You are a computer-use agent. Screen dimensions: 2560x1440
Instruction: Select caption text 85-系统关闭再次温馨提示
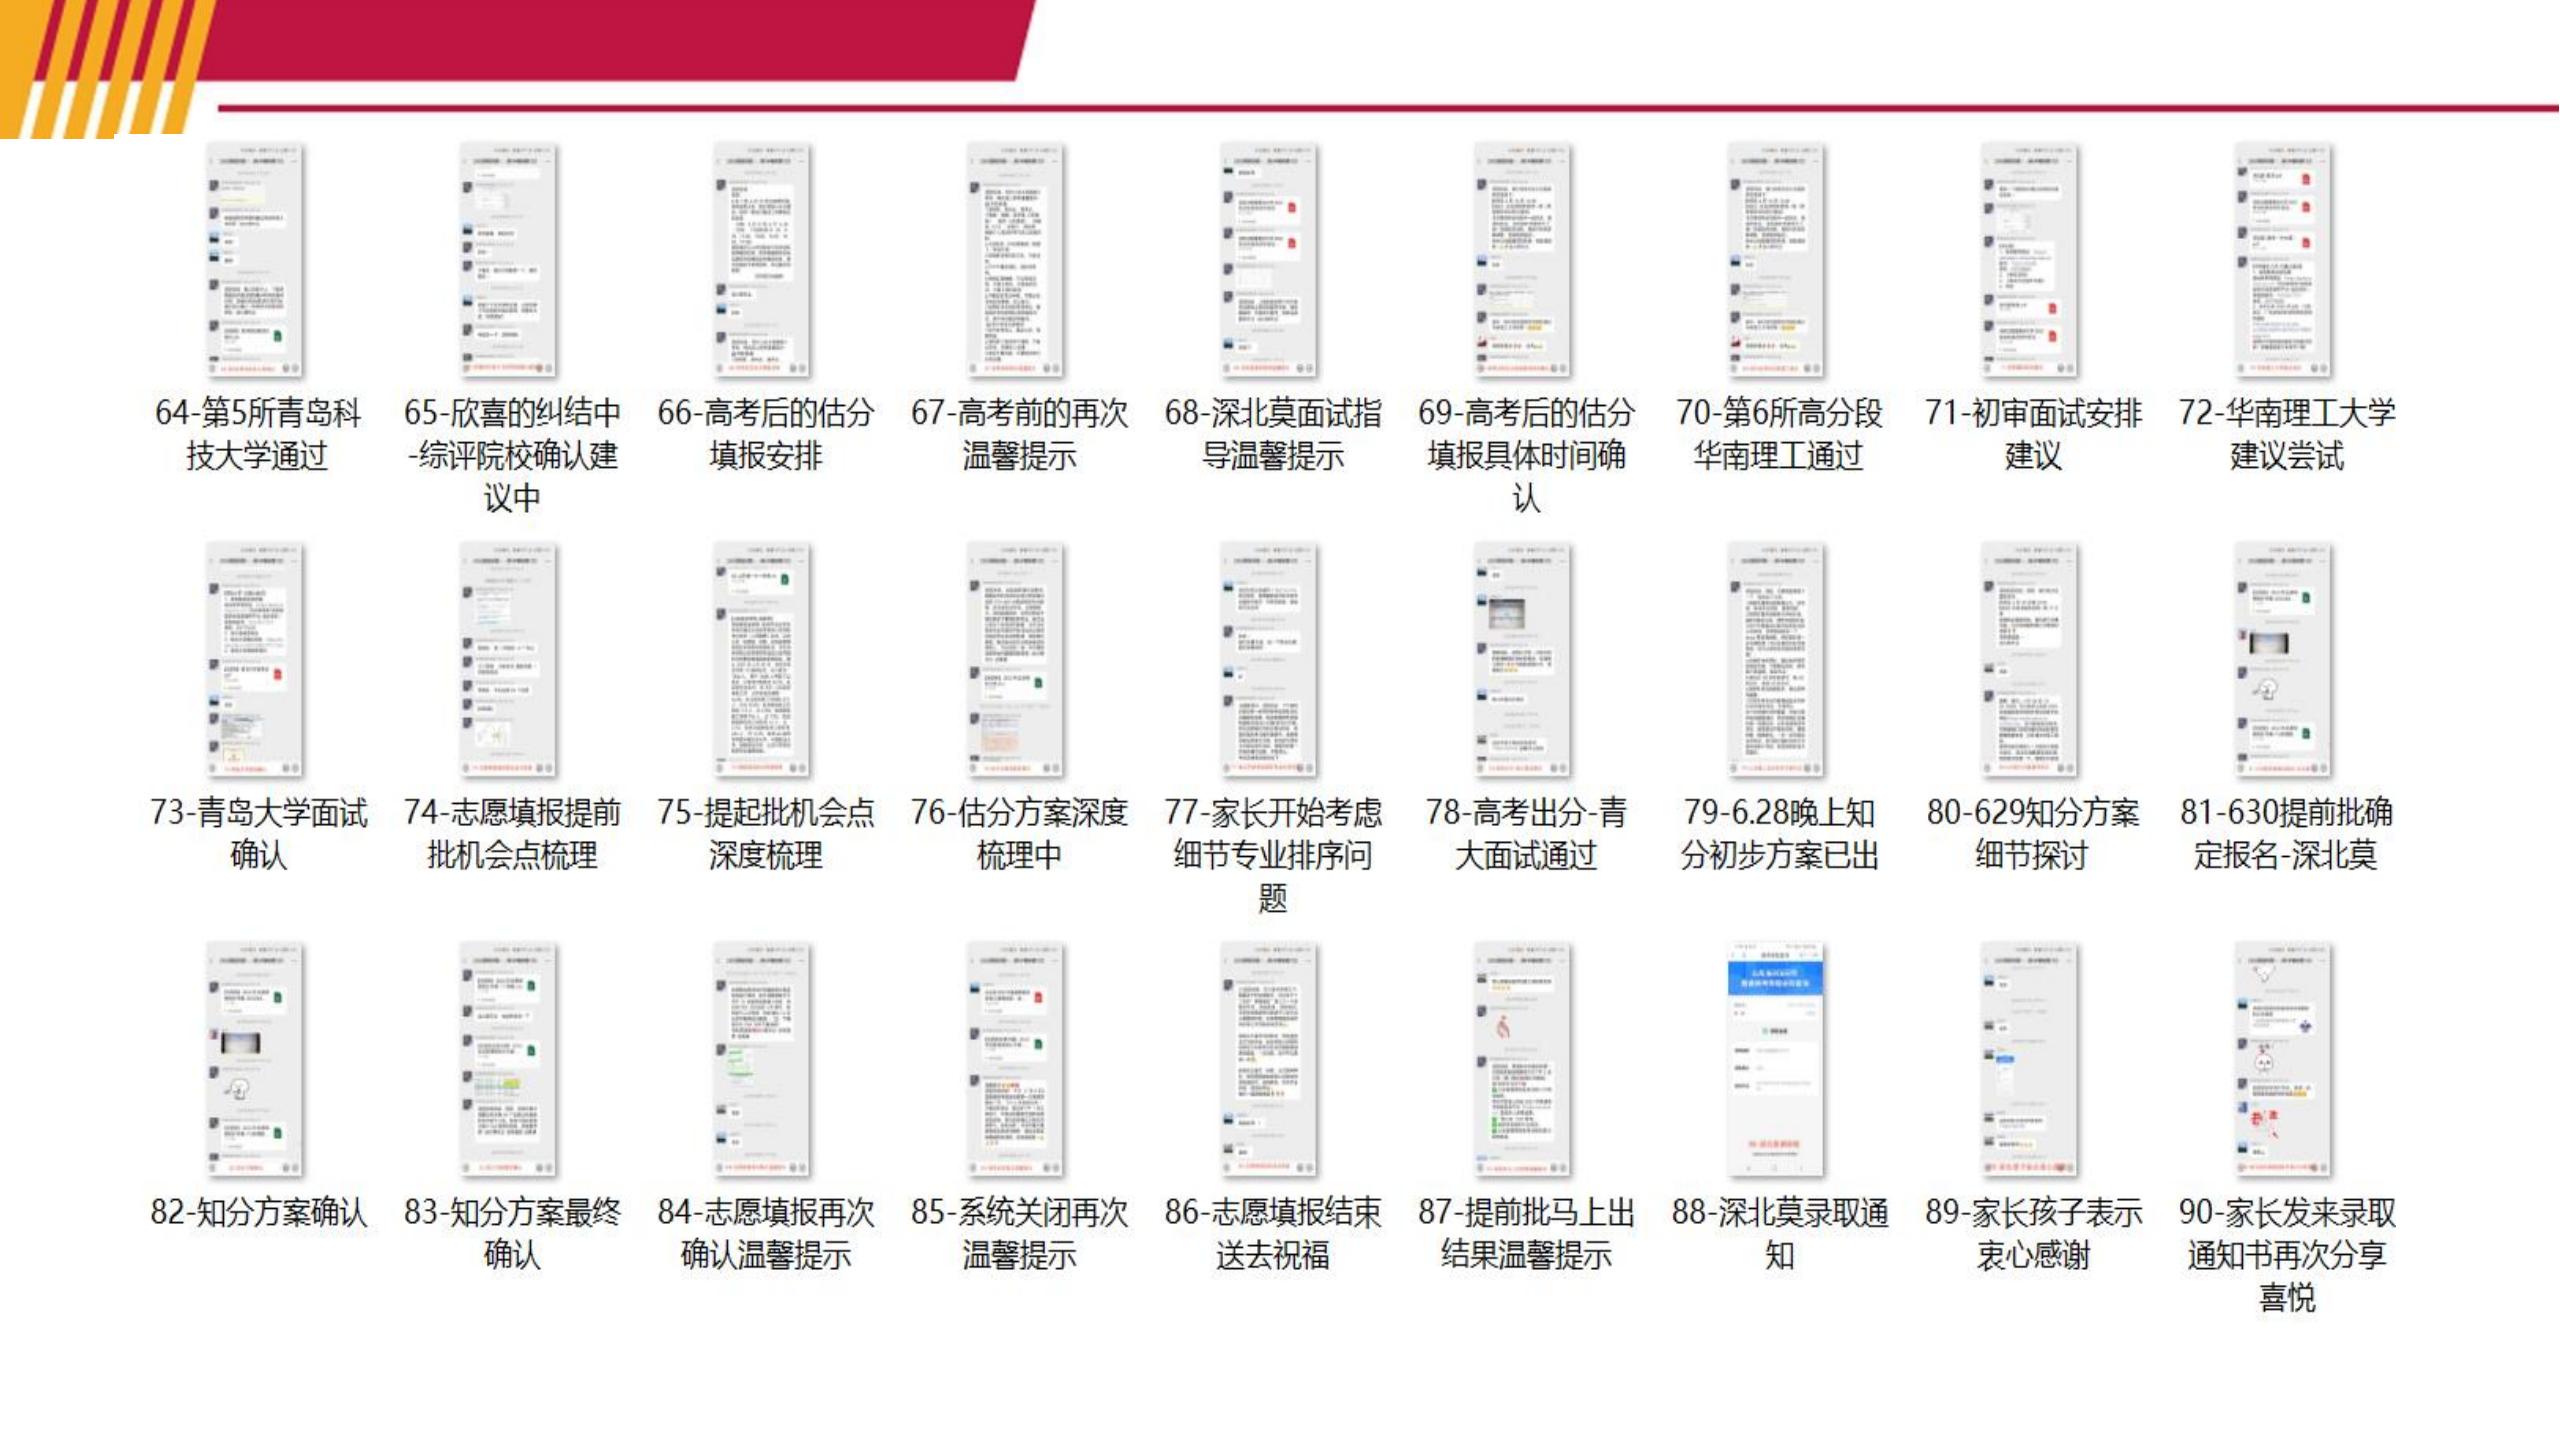coord(1018,1234)
